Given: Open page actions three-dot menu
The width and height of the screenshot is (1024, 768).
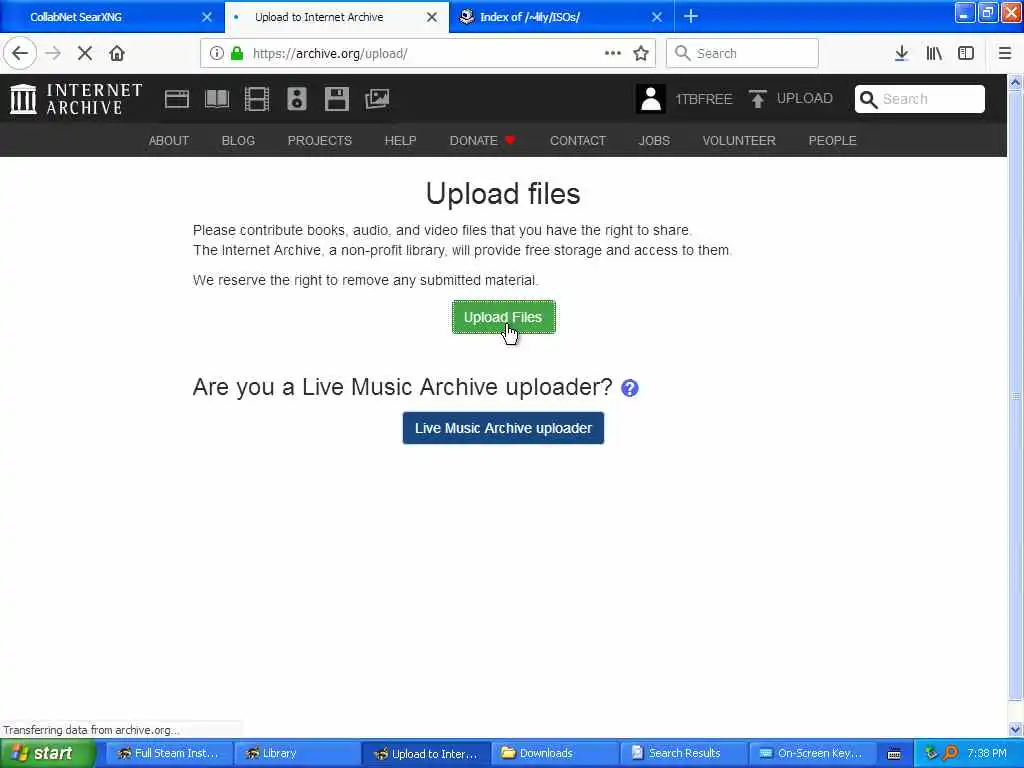Looking at the screenshot, I should (613, 54).
